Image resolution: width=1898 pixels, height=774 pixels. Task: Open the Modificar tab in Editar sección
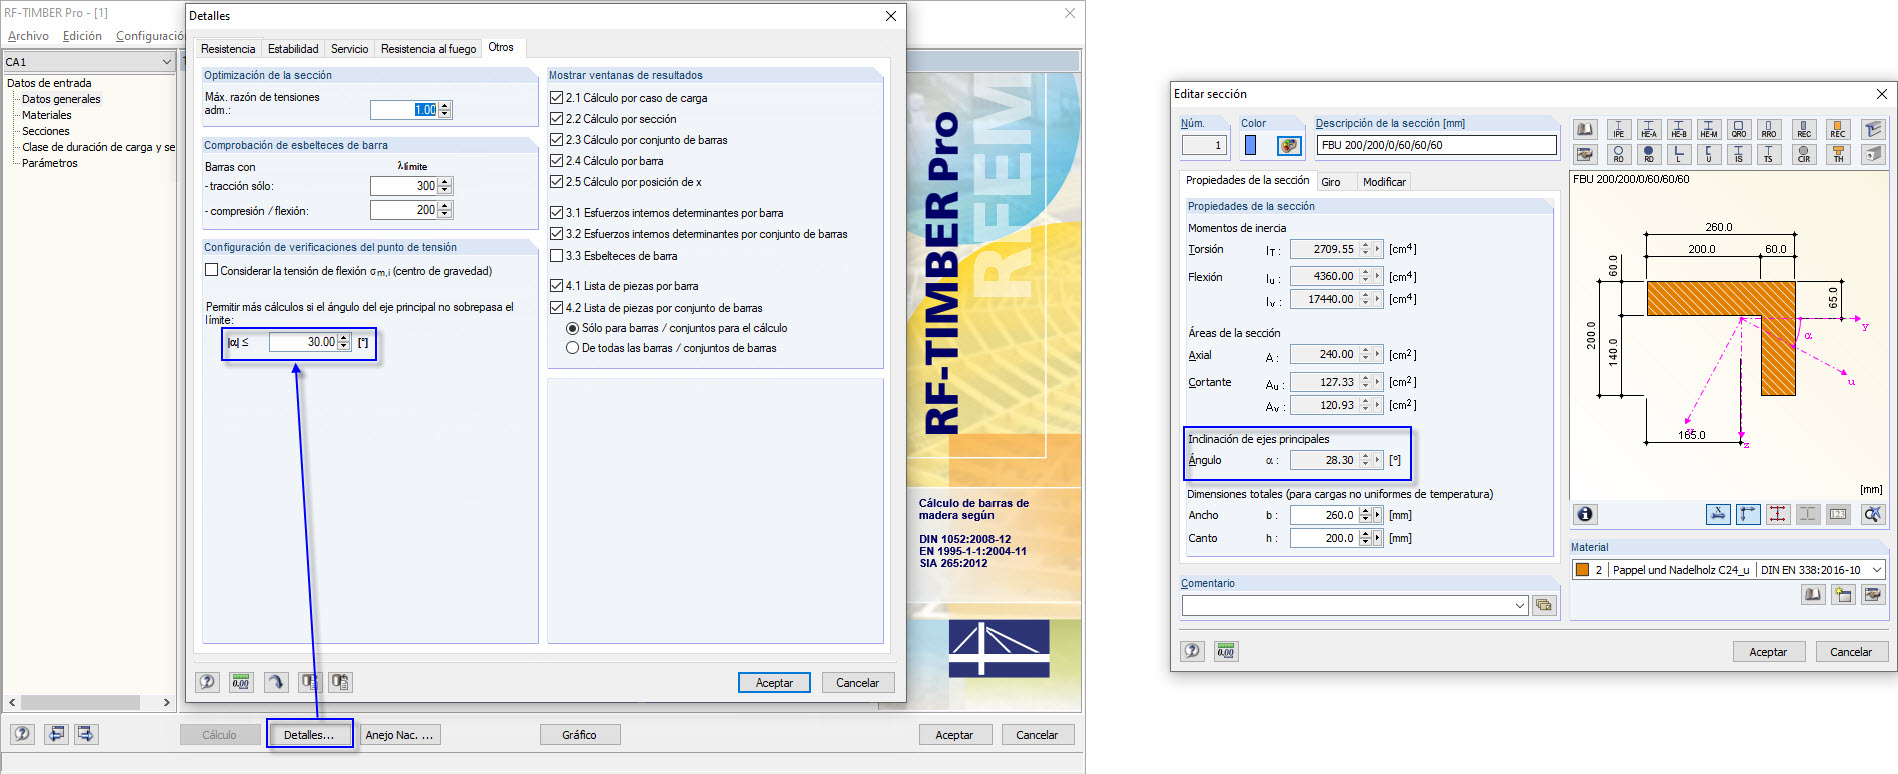click(1384, 182)
